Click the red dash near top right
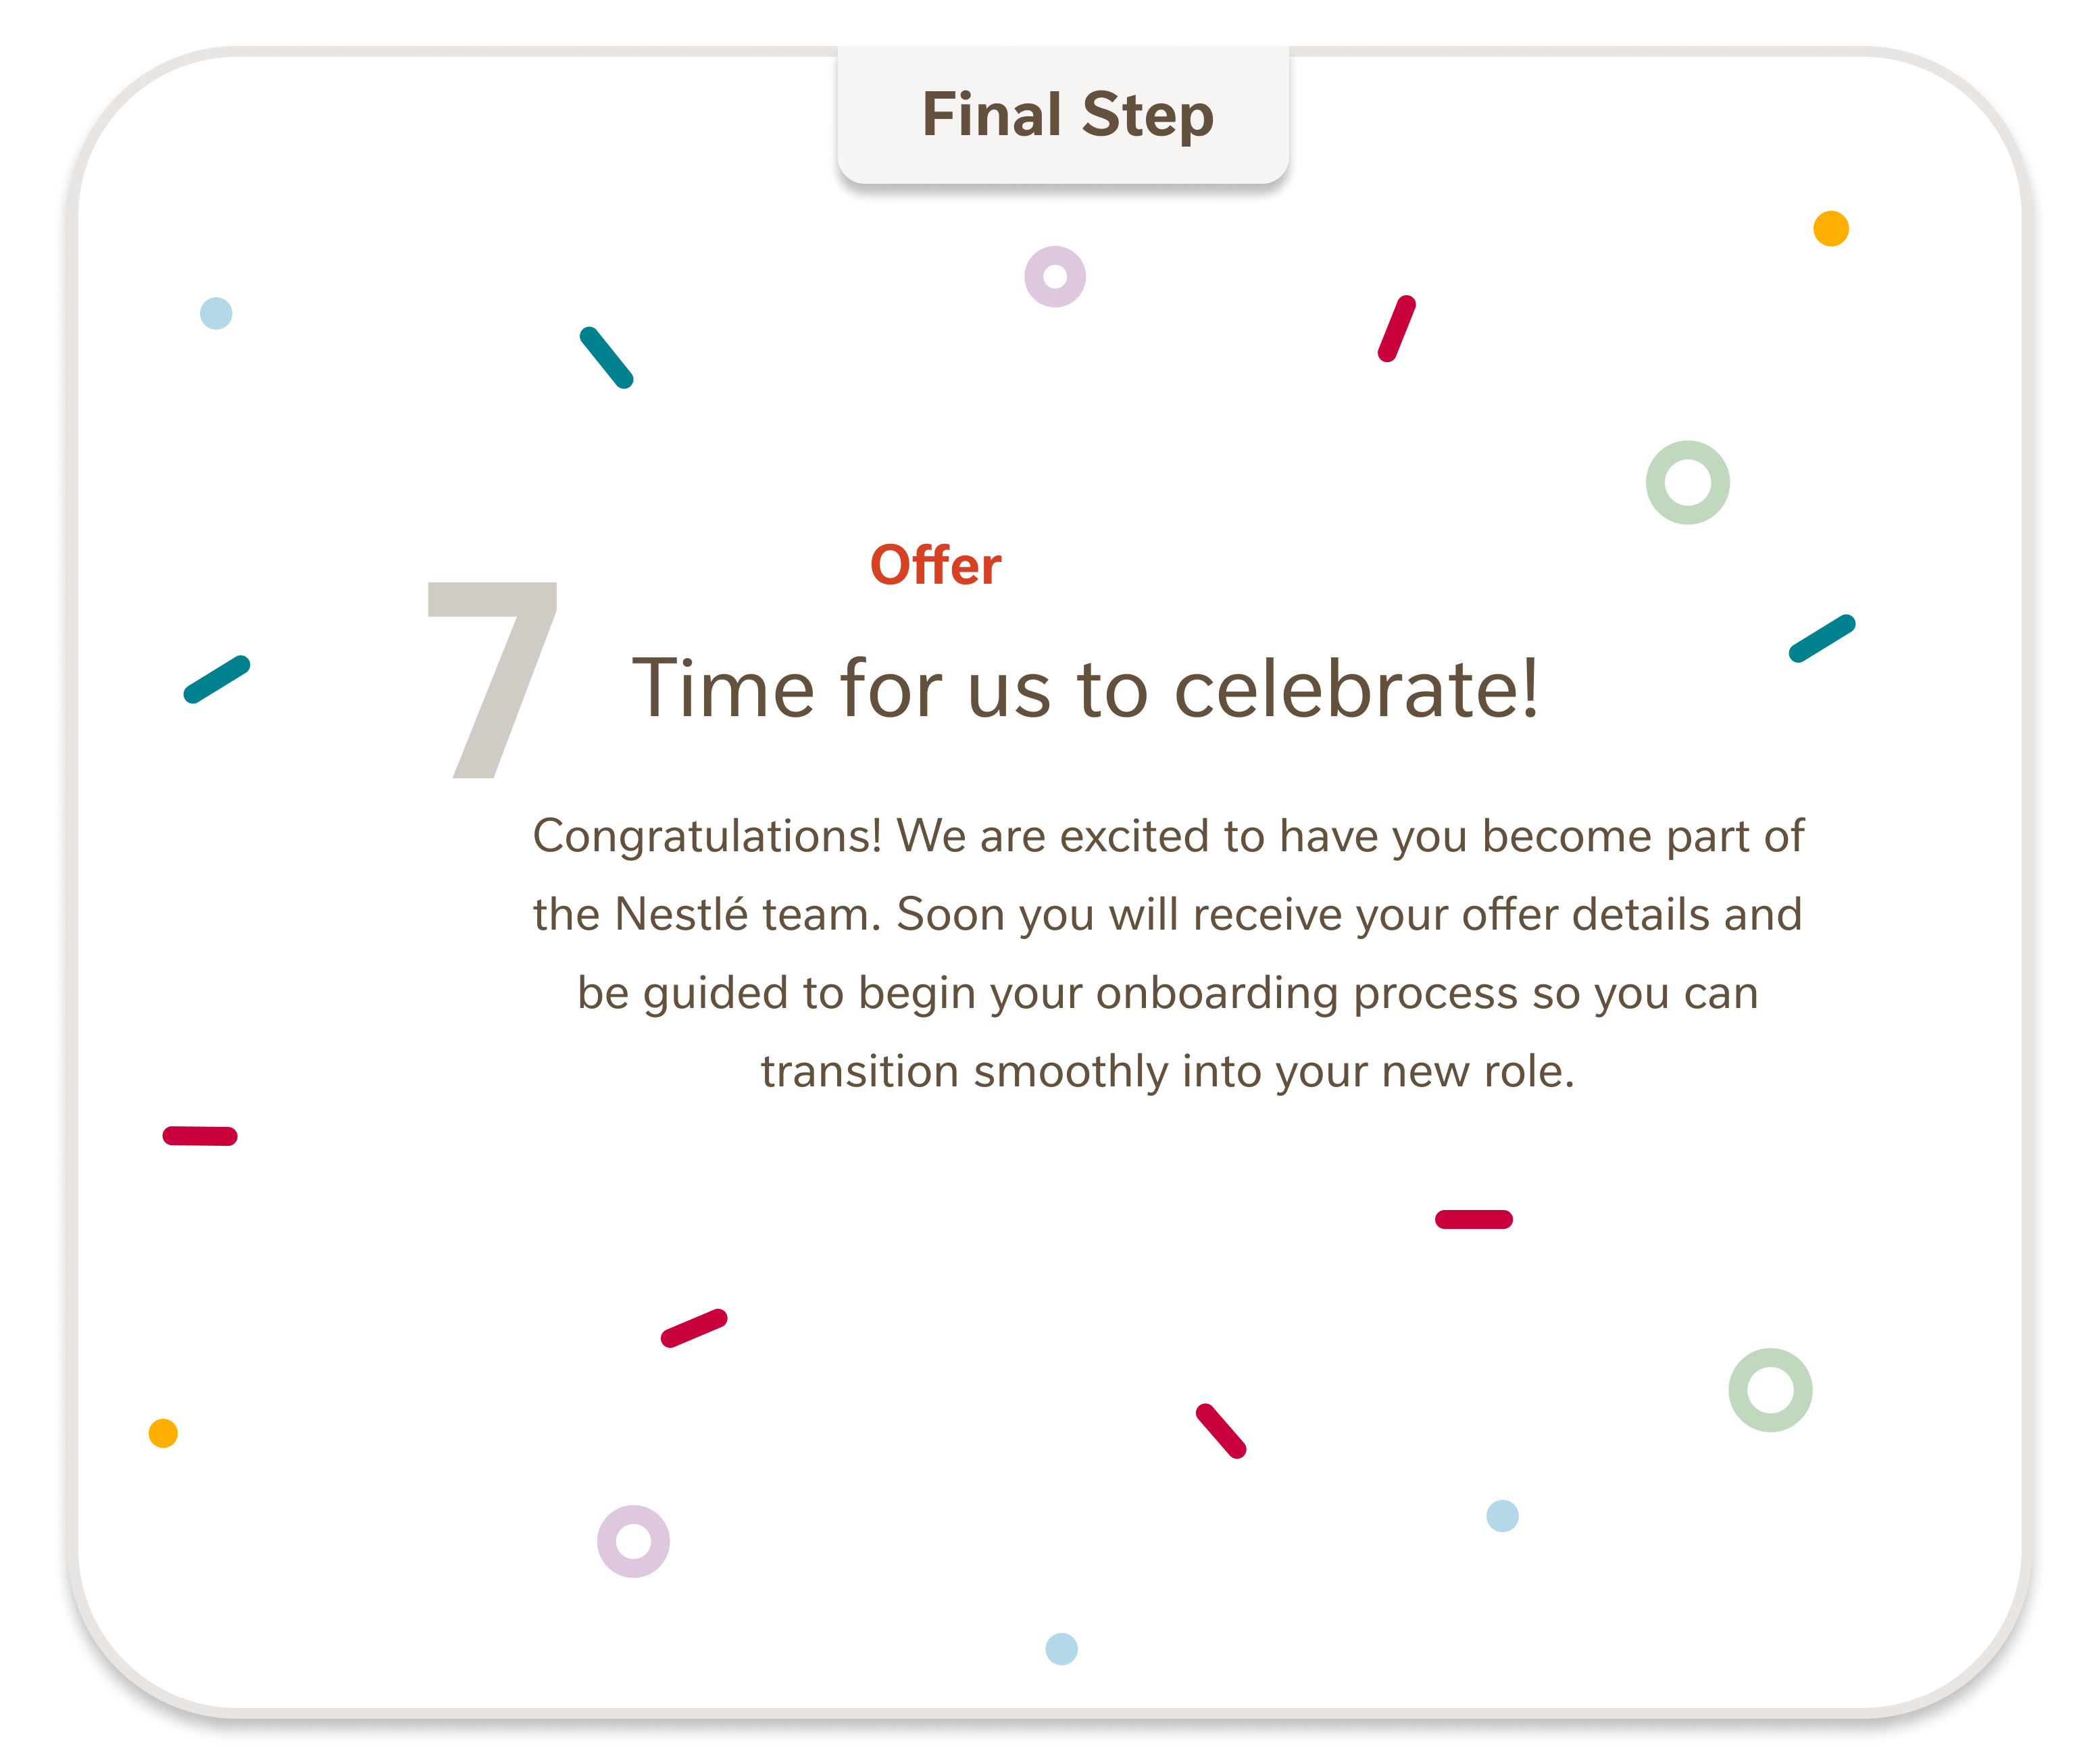This screenshot has width=2100, height=1762. pos(1397,329)
